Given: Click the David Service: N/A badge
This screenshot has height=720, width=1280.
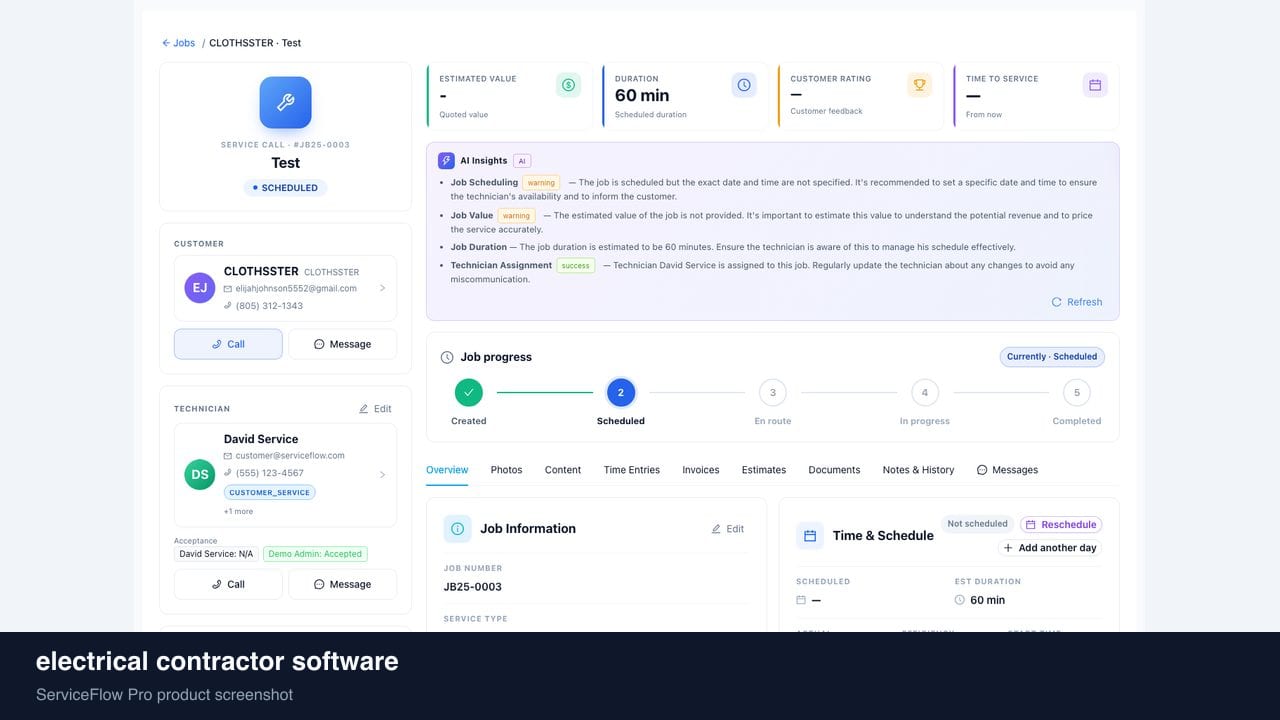Looking at the screenshot, I should [x=216, y=554].
